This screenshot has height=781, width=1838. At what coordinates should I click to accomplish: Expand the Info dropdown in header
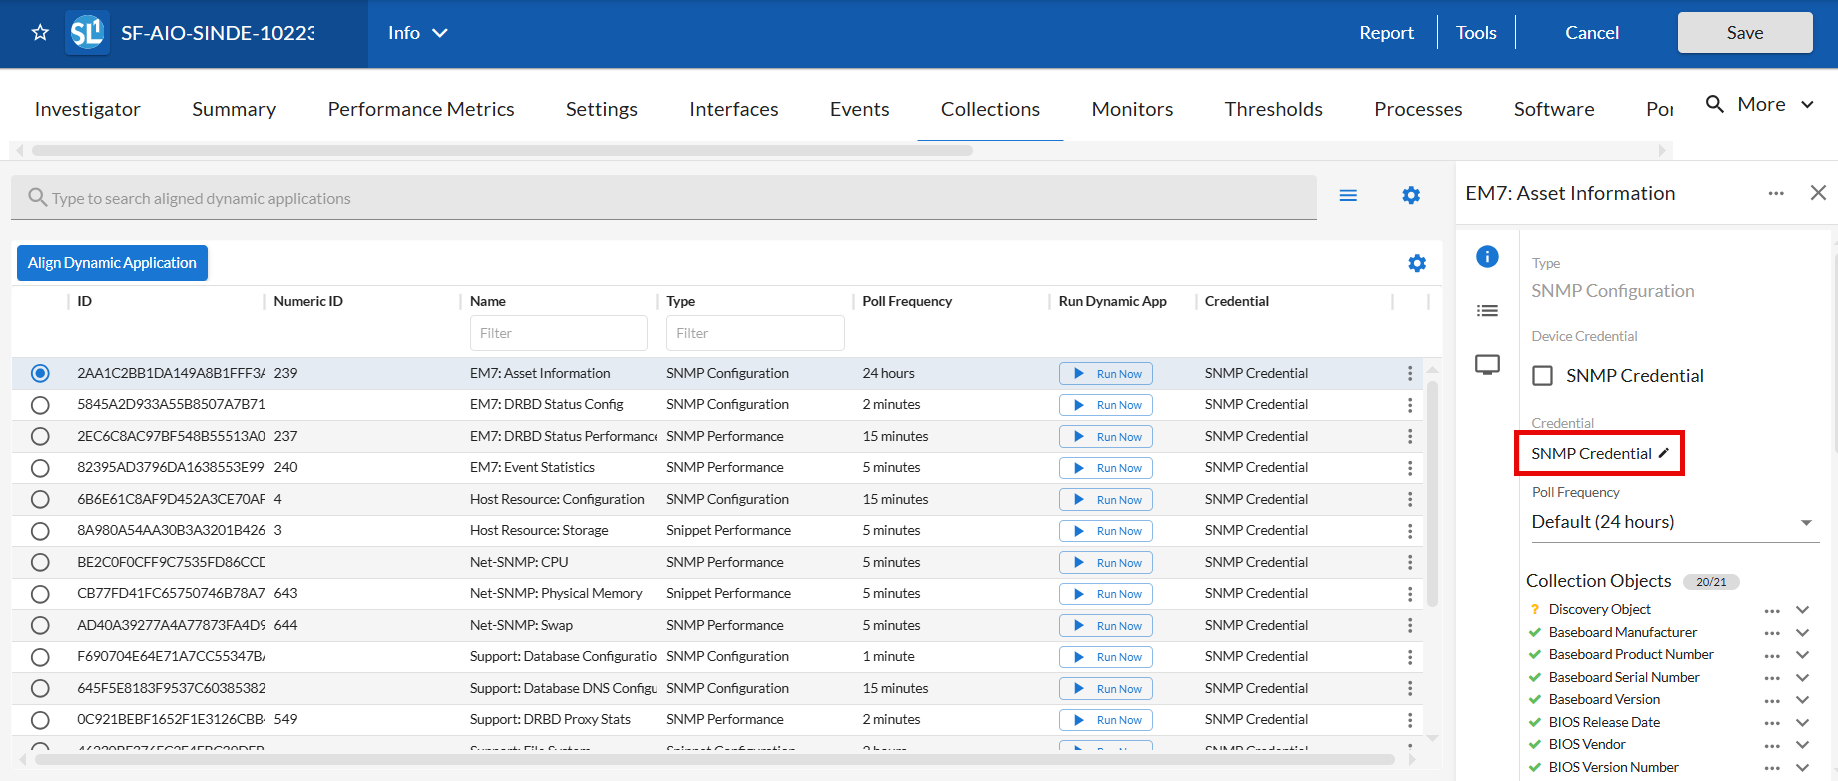(x=418, y=33)
